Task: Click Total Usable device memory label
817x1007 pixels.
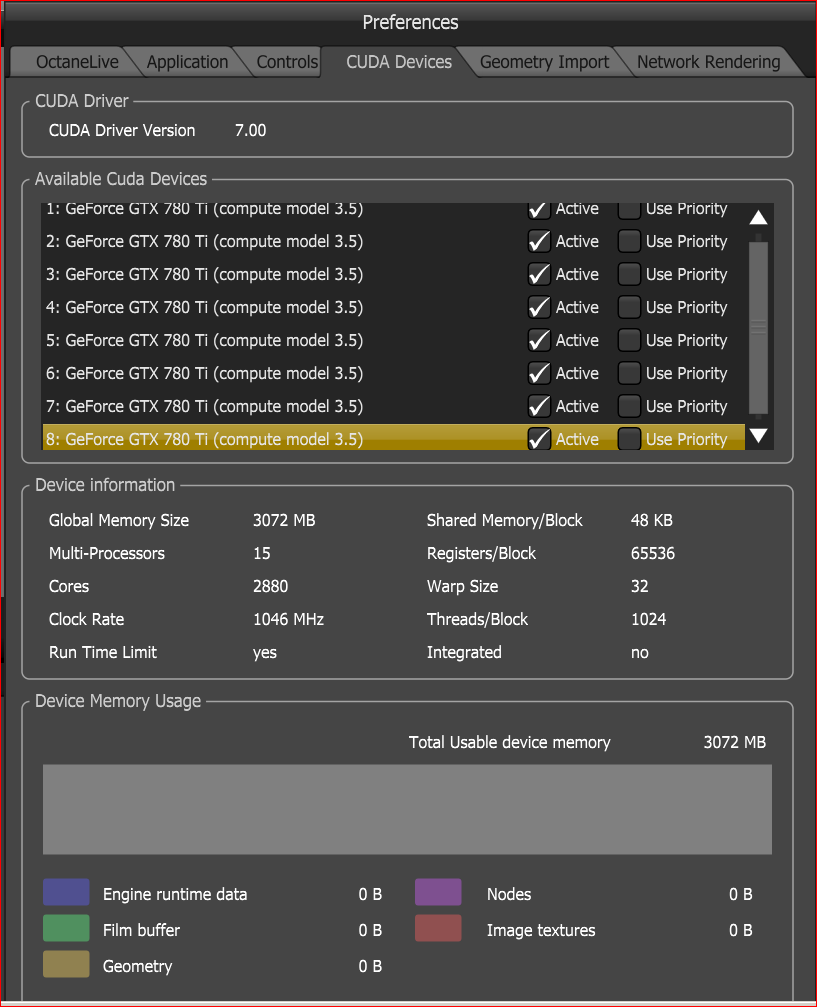Action: click(509, 742)
